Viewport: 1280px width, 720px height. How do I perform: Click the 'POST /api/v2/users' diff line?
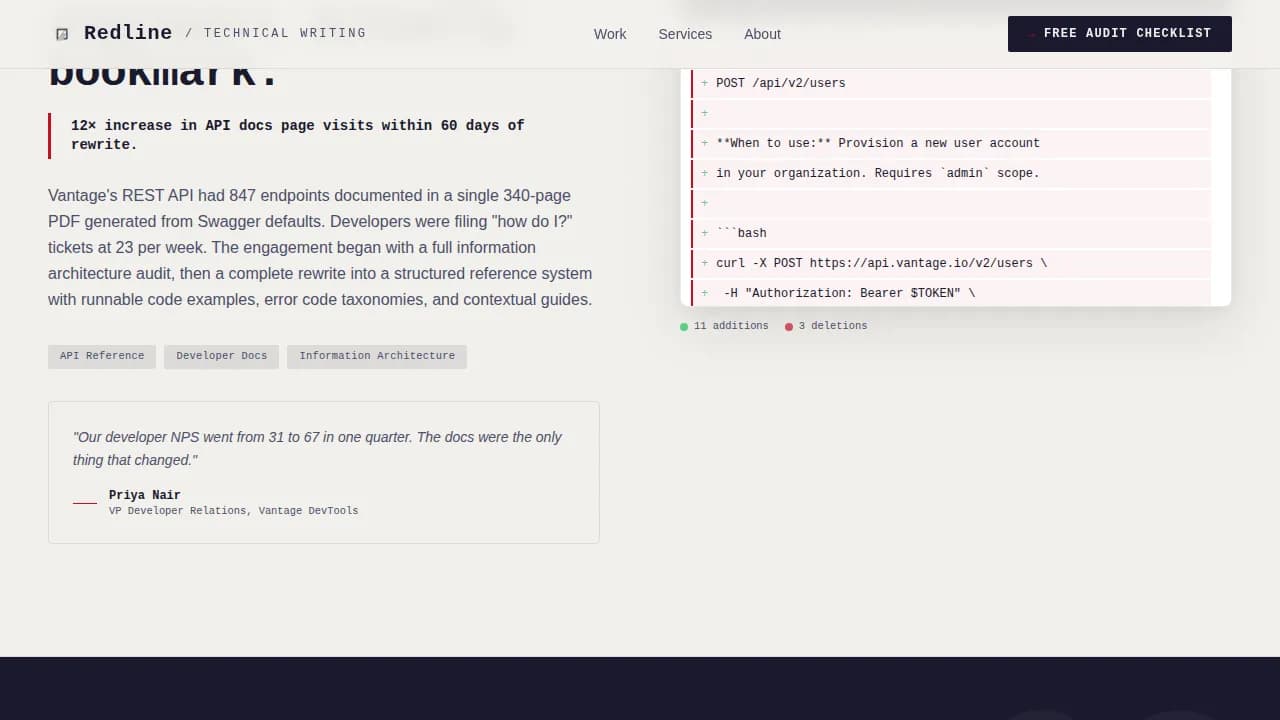click(951, 83)
